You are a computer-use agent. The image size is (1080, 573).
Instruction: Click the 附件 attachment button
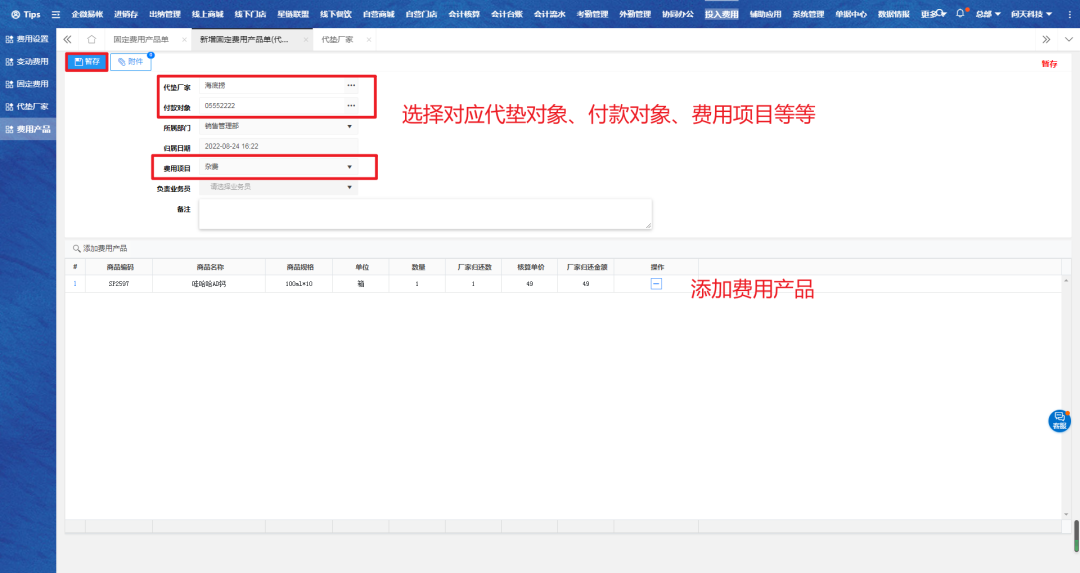coord(130,62)
